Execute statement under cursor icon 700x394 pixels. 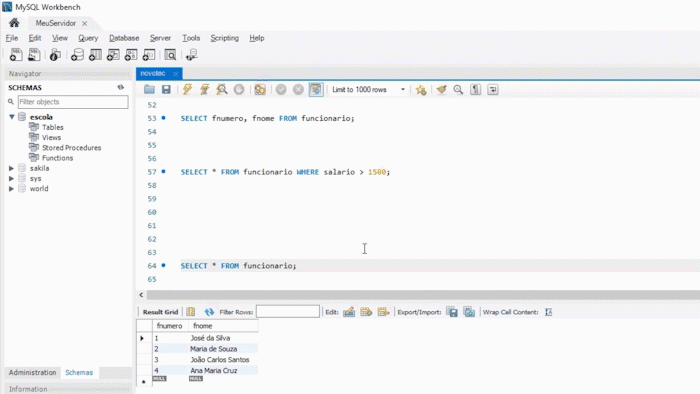[204, 89]
